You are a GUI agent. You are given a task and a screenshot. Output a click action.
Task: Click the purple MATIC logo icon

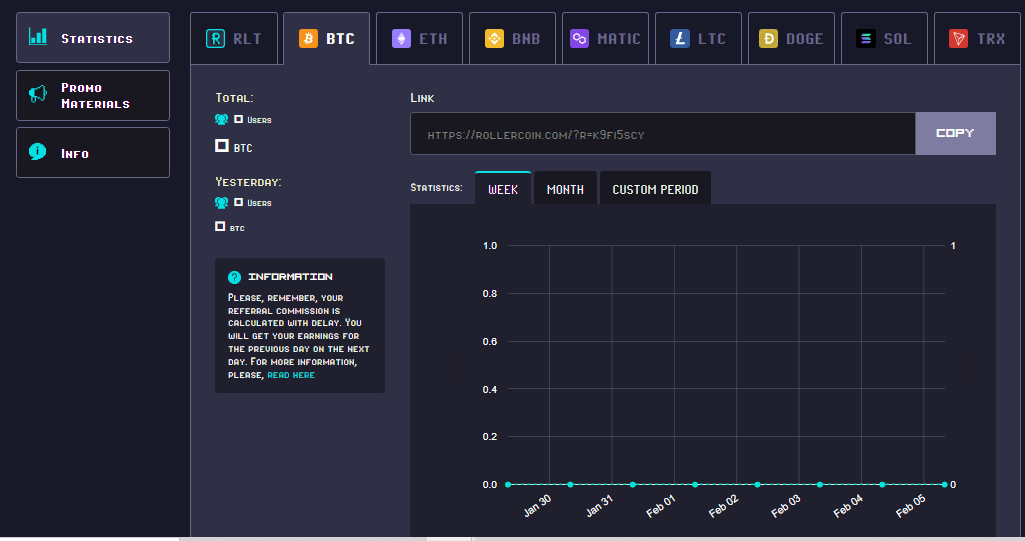coord(579,39)
